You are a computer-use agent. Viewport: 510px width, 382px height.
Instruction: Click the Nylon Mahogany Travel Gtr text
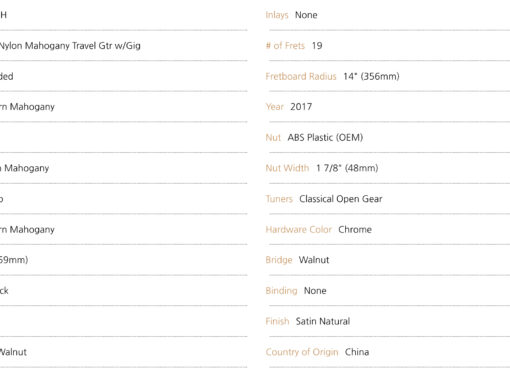(69, 46)
